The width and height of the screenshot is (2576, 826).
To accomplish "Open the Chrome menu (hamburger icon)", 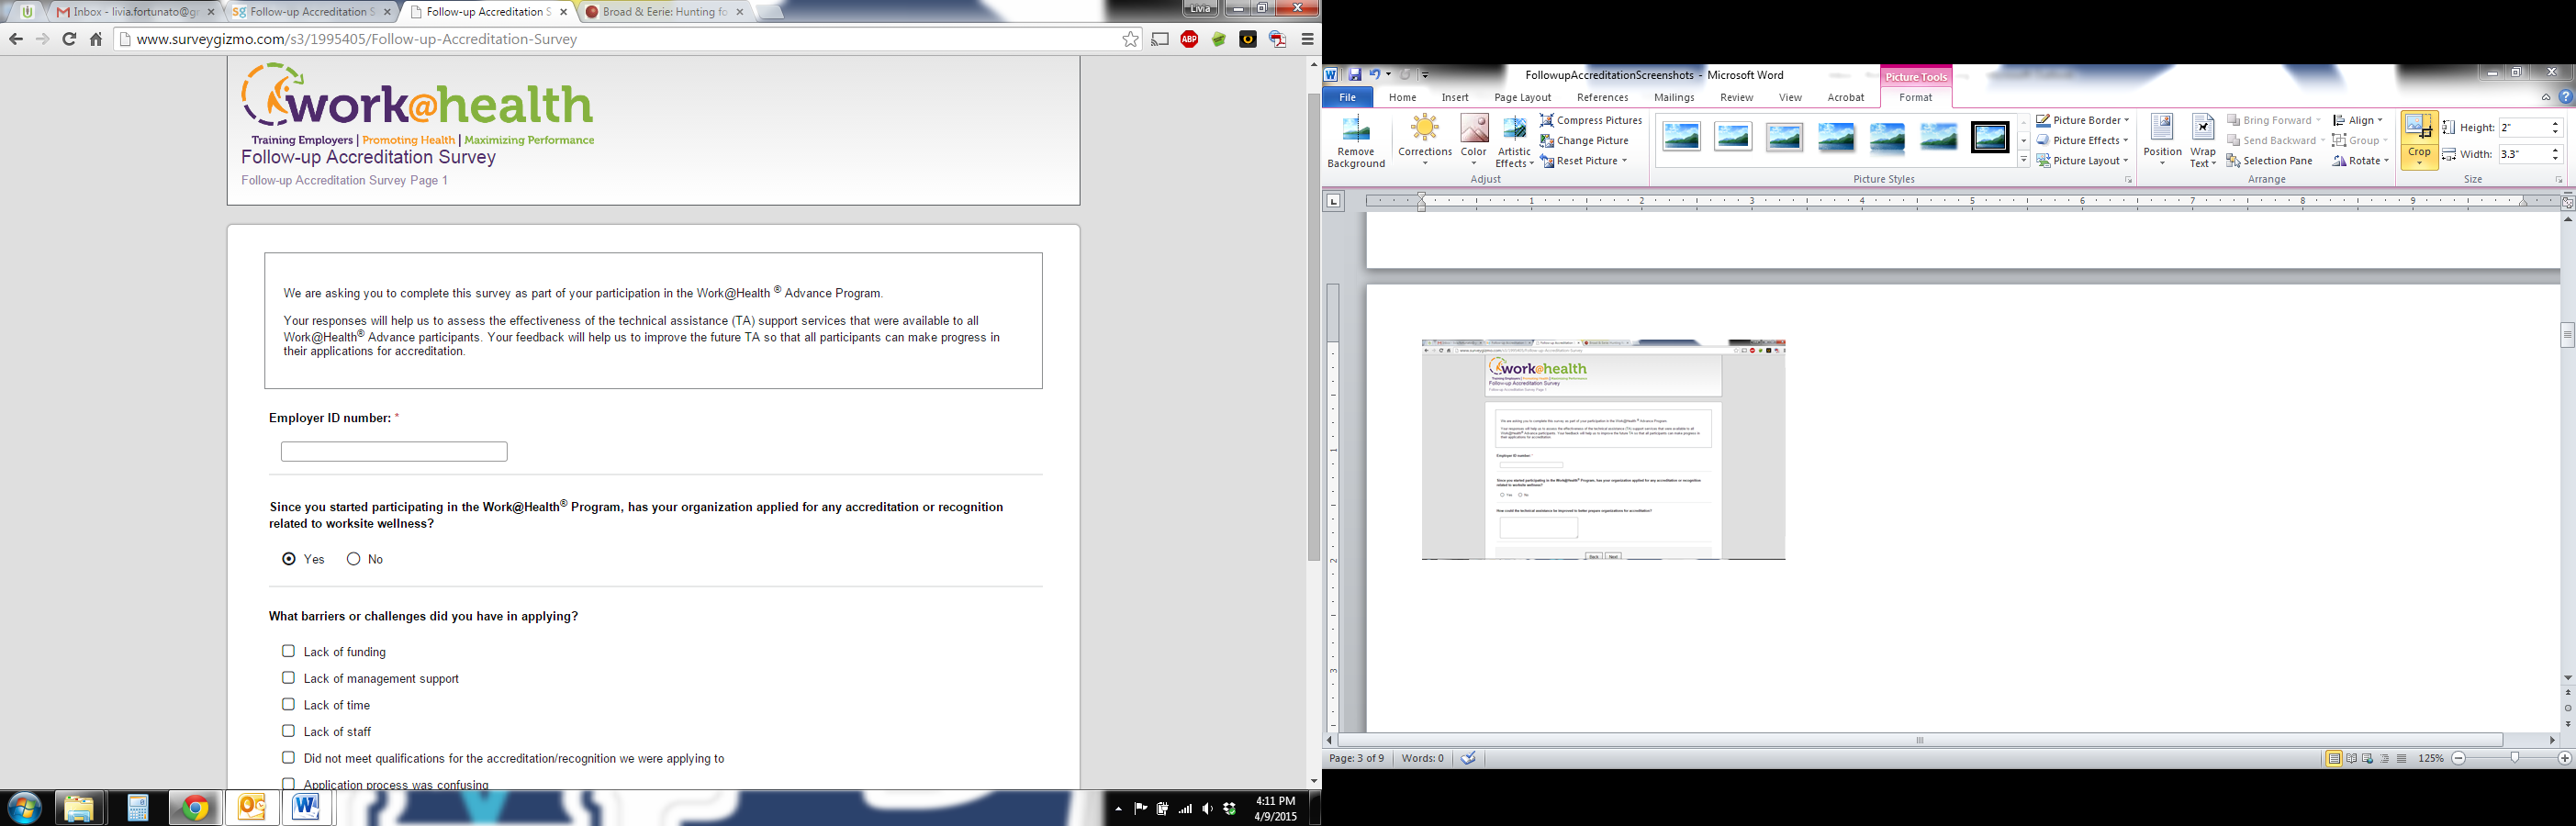I will coord(1307,39).
